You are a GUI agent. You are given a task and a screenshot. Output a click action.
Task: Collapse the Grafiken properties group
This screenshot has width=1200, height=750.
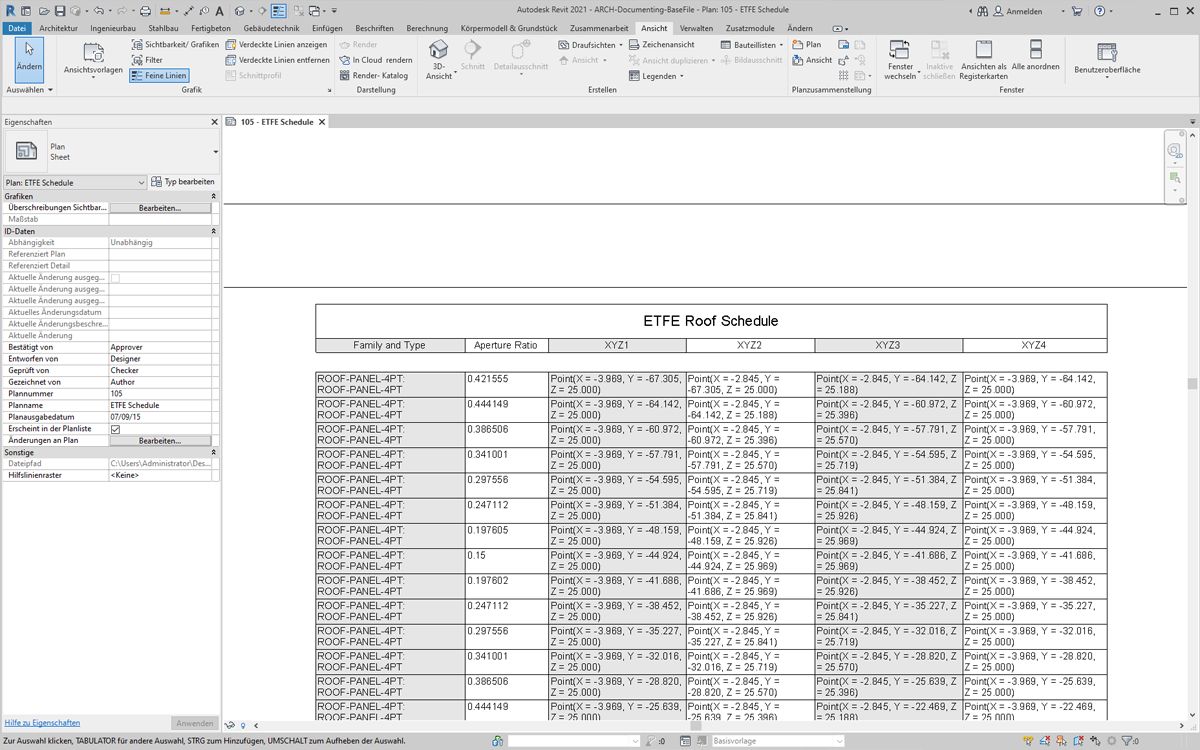214,196
